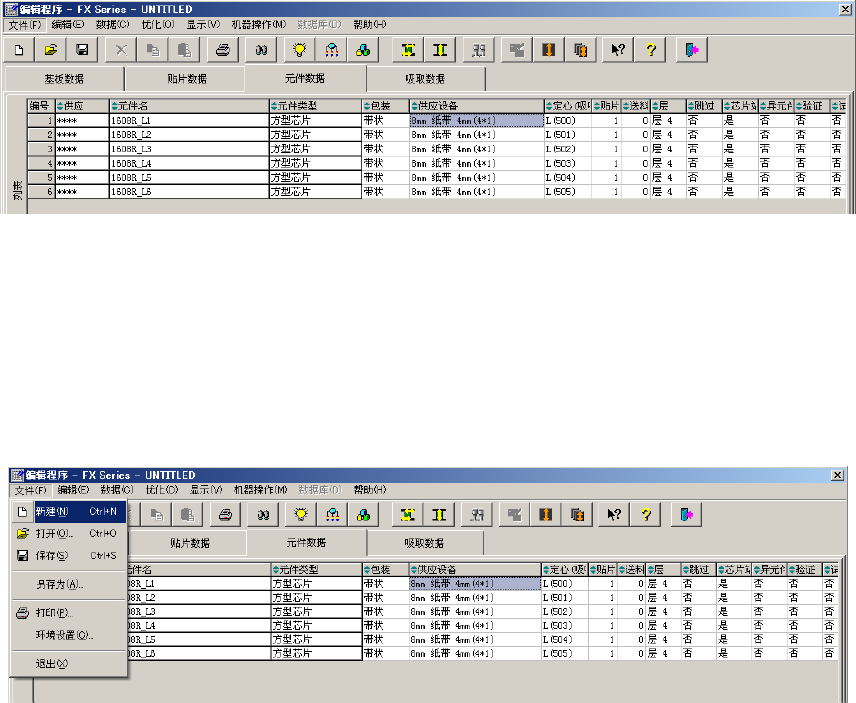Click the Paste clipboard icon in the lower window toolbar
The image size is (856, 703).
(188, 515)
